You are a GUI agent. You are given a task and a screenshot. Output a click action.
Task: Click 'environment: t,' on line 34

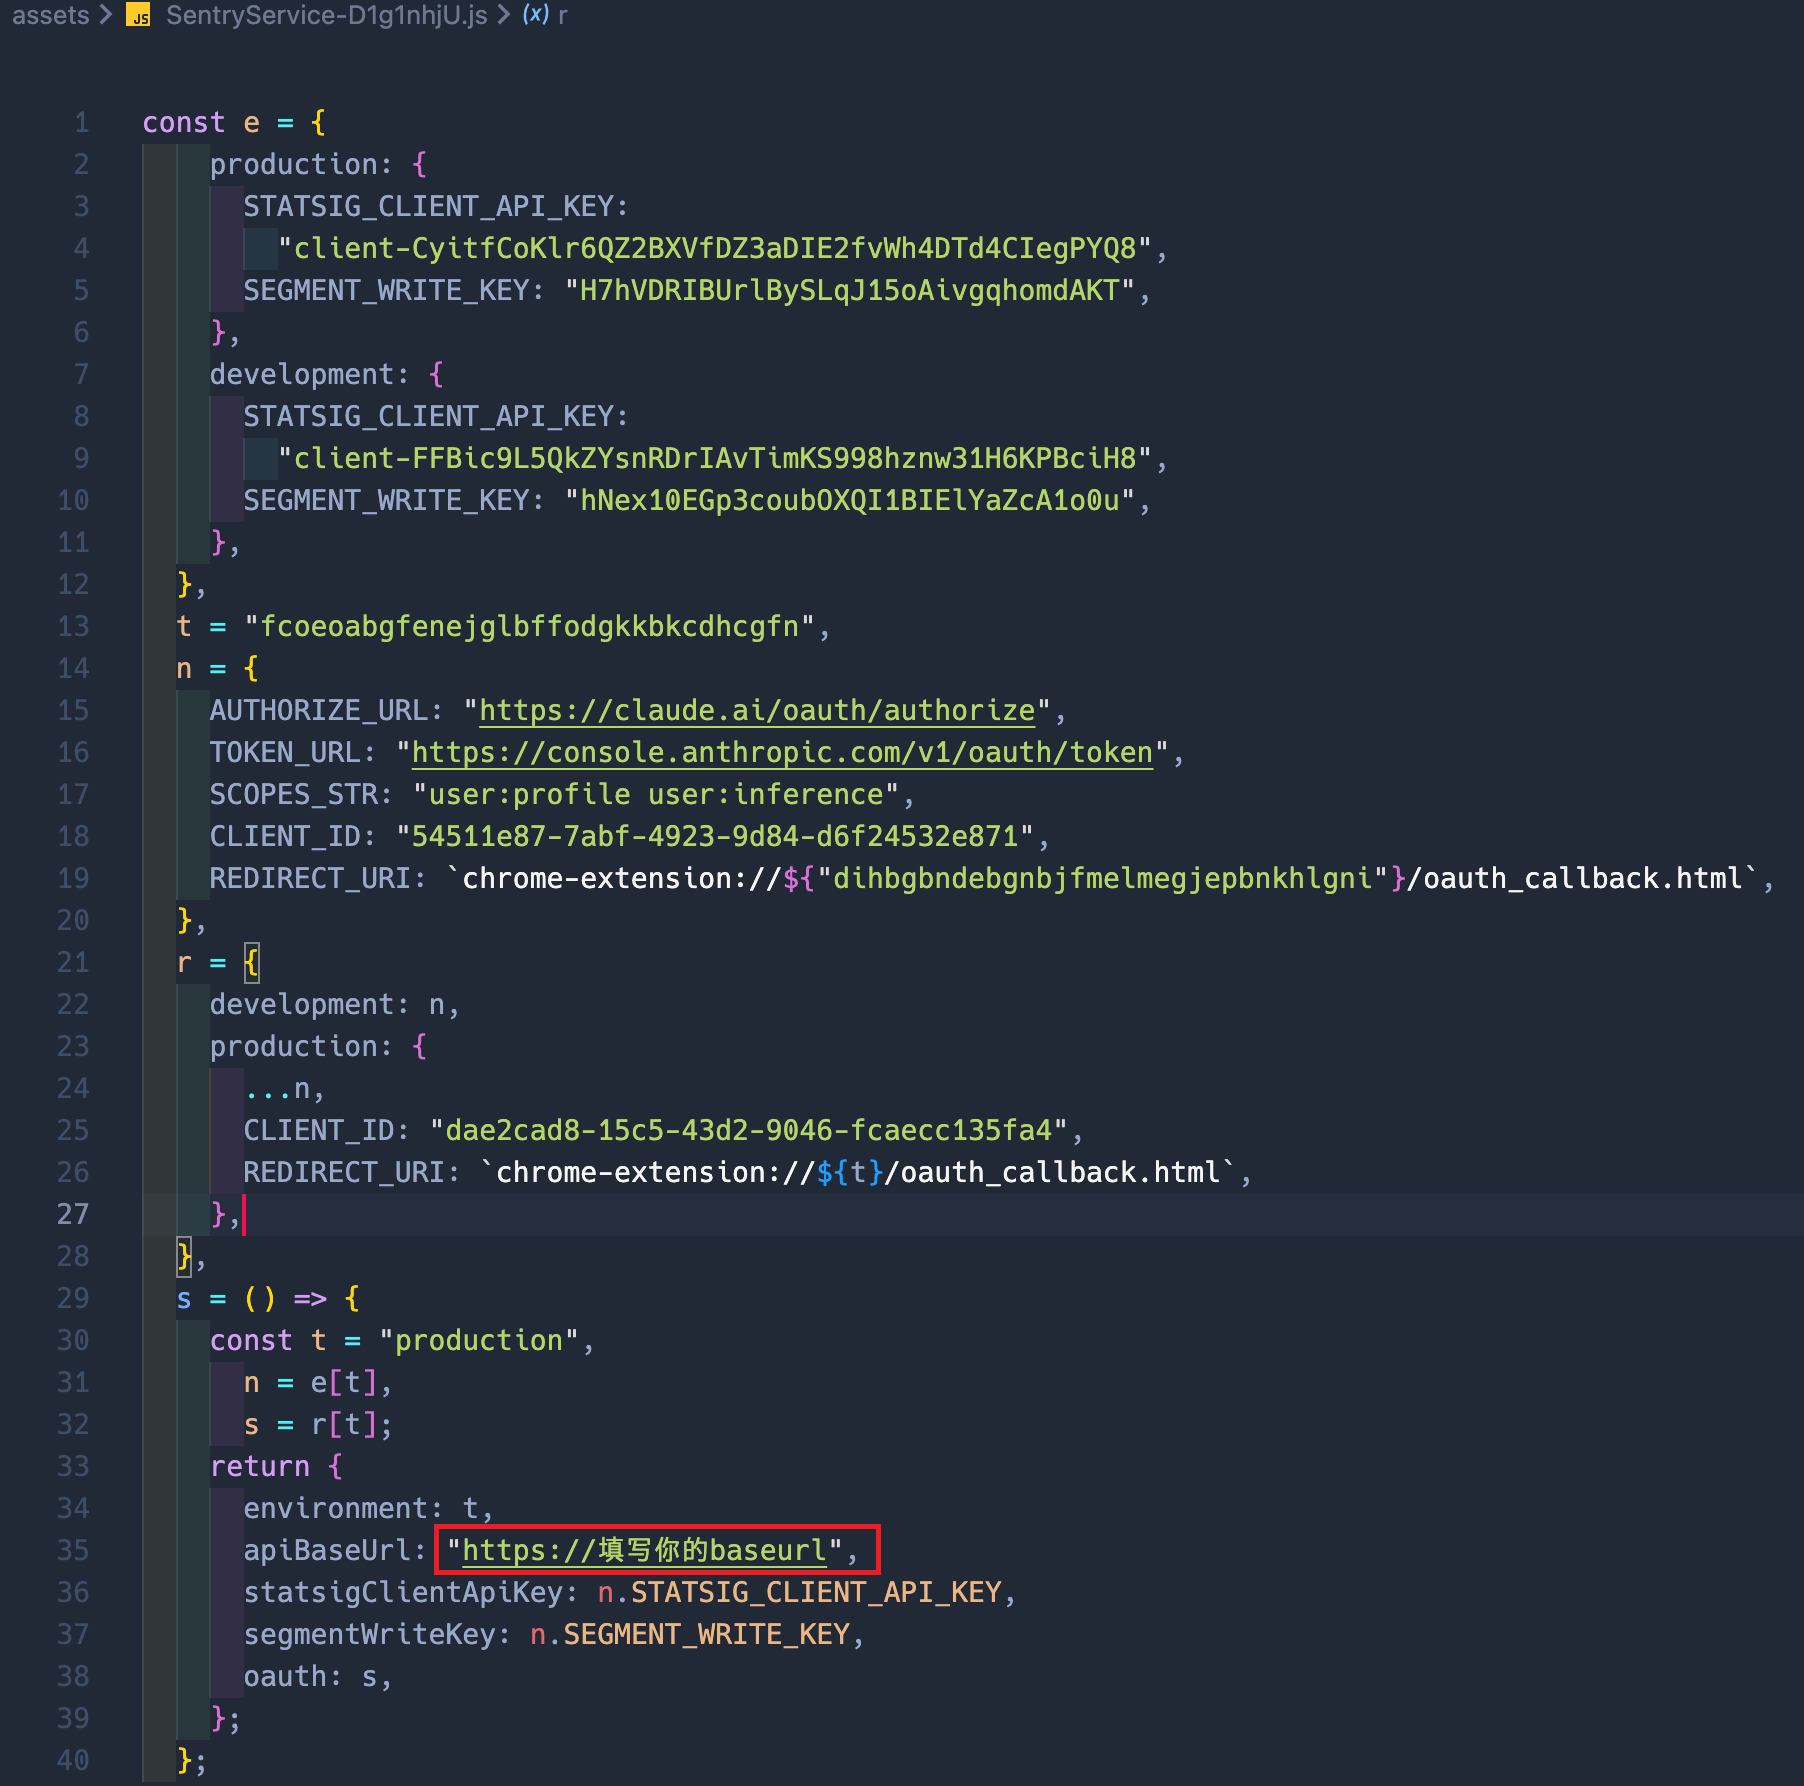point(369,1508)
